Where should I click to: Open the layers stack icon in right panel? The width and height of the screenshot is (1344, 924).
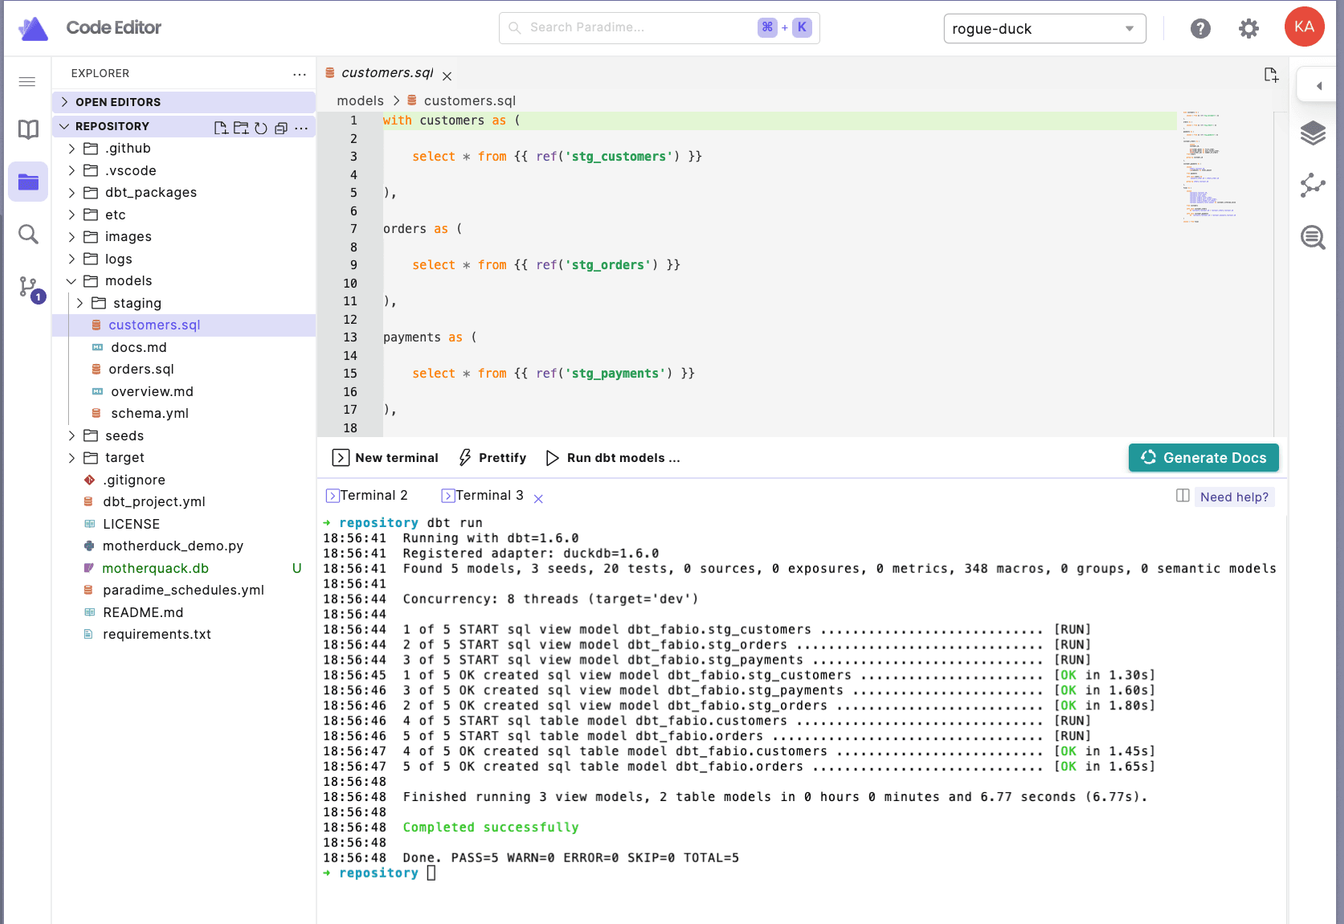1313,132
